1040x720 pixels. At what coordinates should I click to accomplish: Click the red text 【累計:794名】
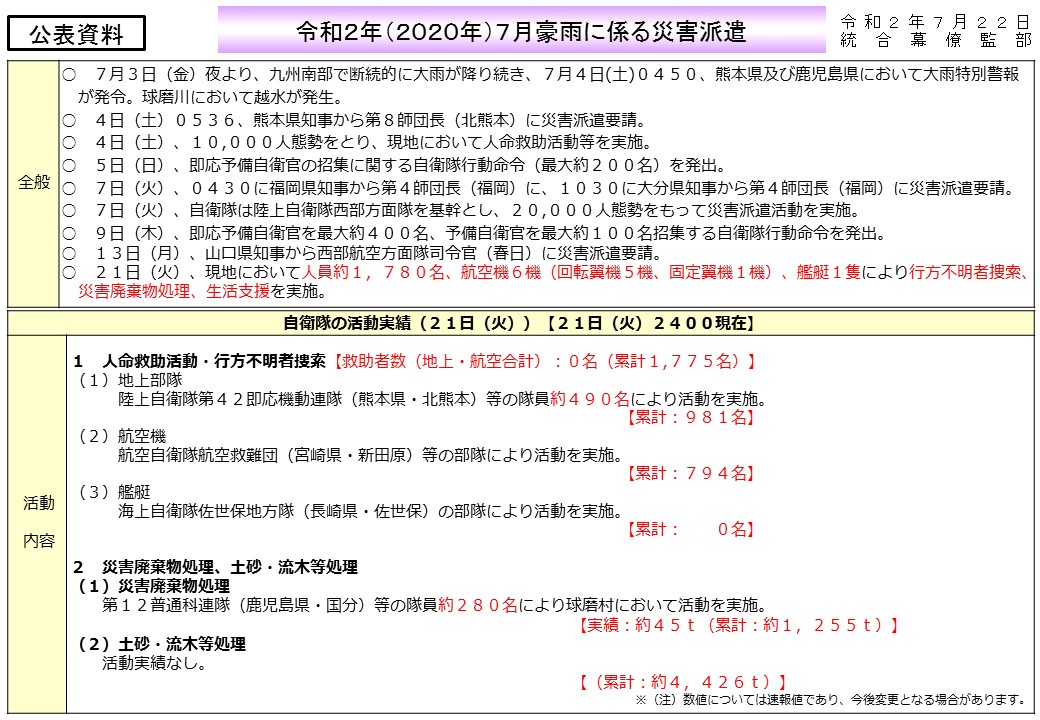pyautogui.click(x=690, y=473)
